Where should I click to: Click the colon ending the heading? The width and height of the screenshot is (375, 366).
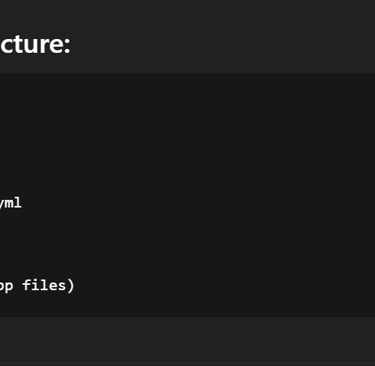(x=67, y=47)
